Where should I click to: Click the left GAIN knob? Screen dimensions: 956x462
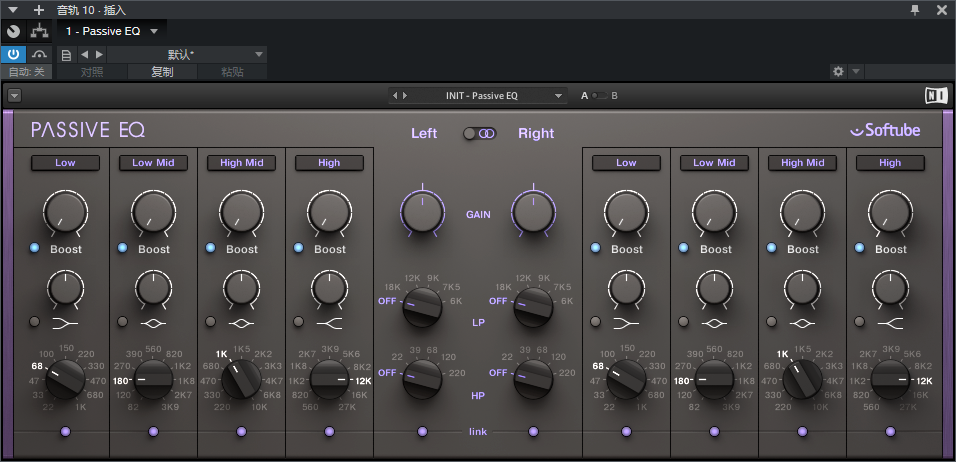pyautogui.click(x=422, y=211)
